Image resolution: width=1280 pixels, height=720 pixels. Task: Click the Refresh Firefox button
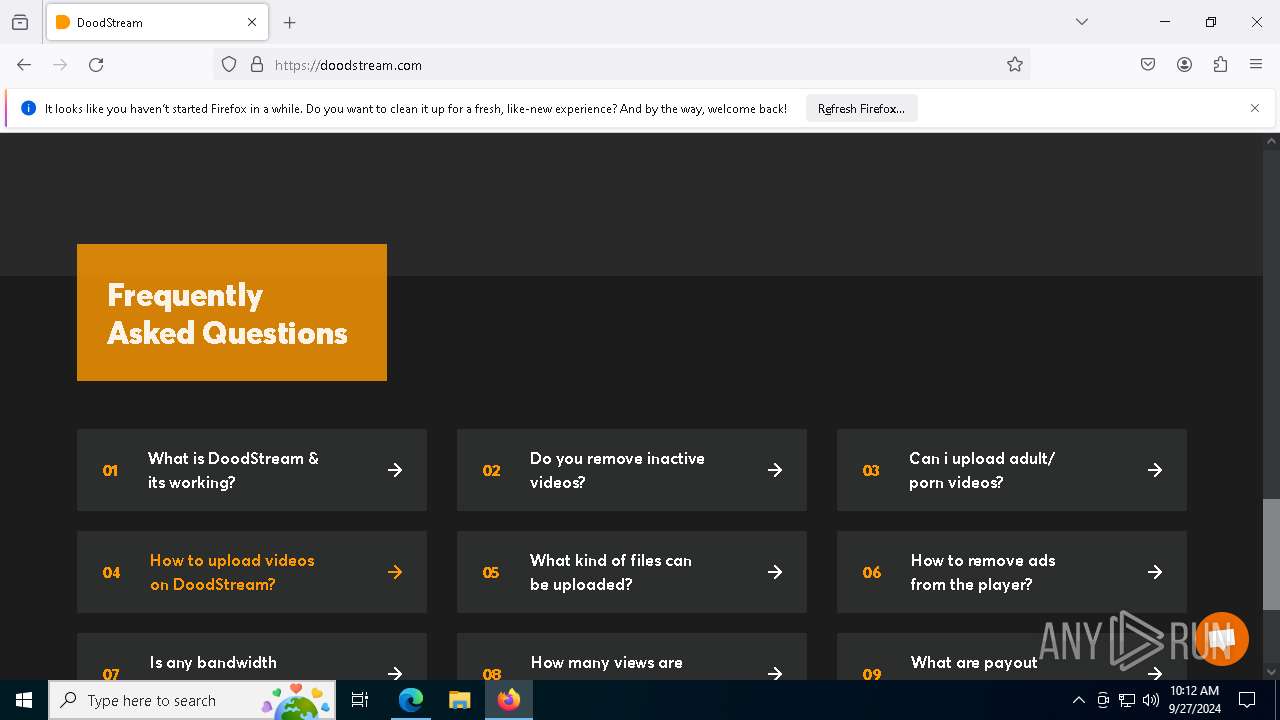pyautogui.click(x=861, y=108)
